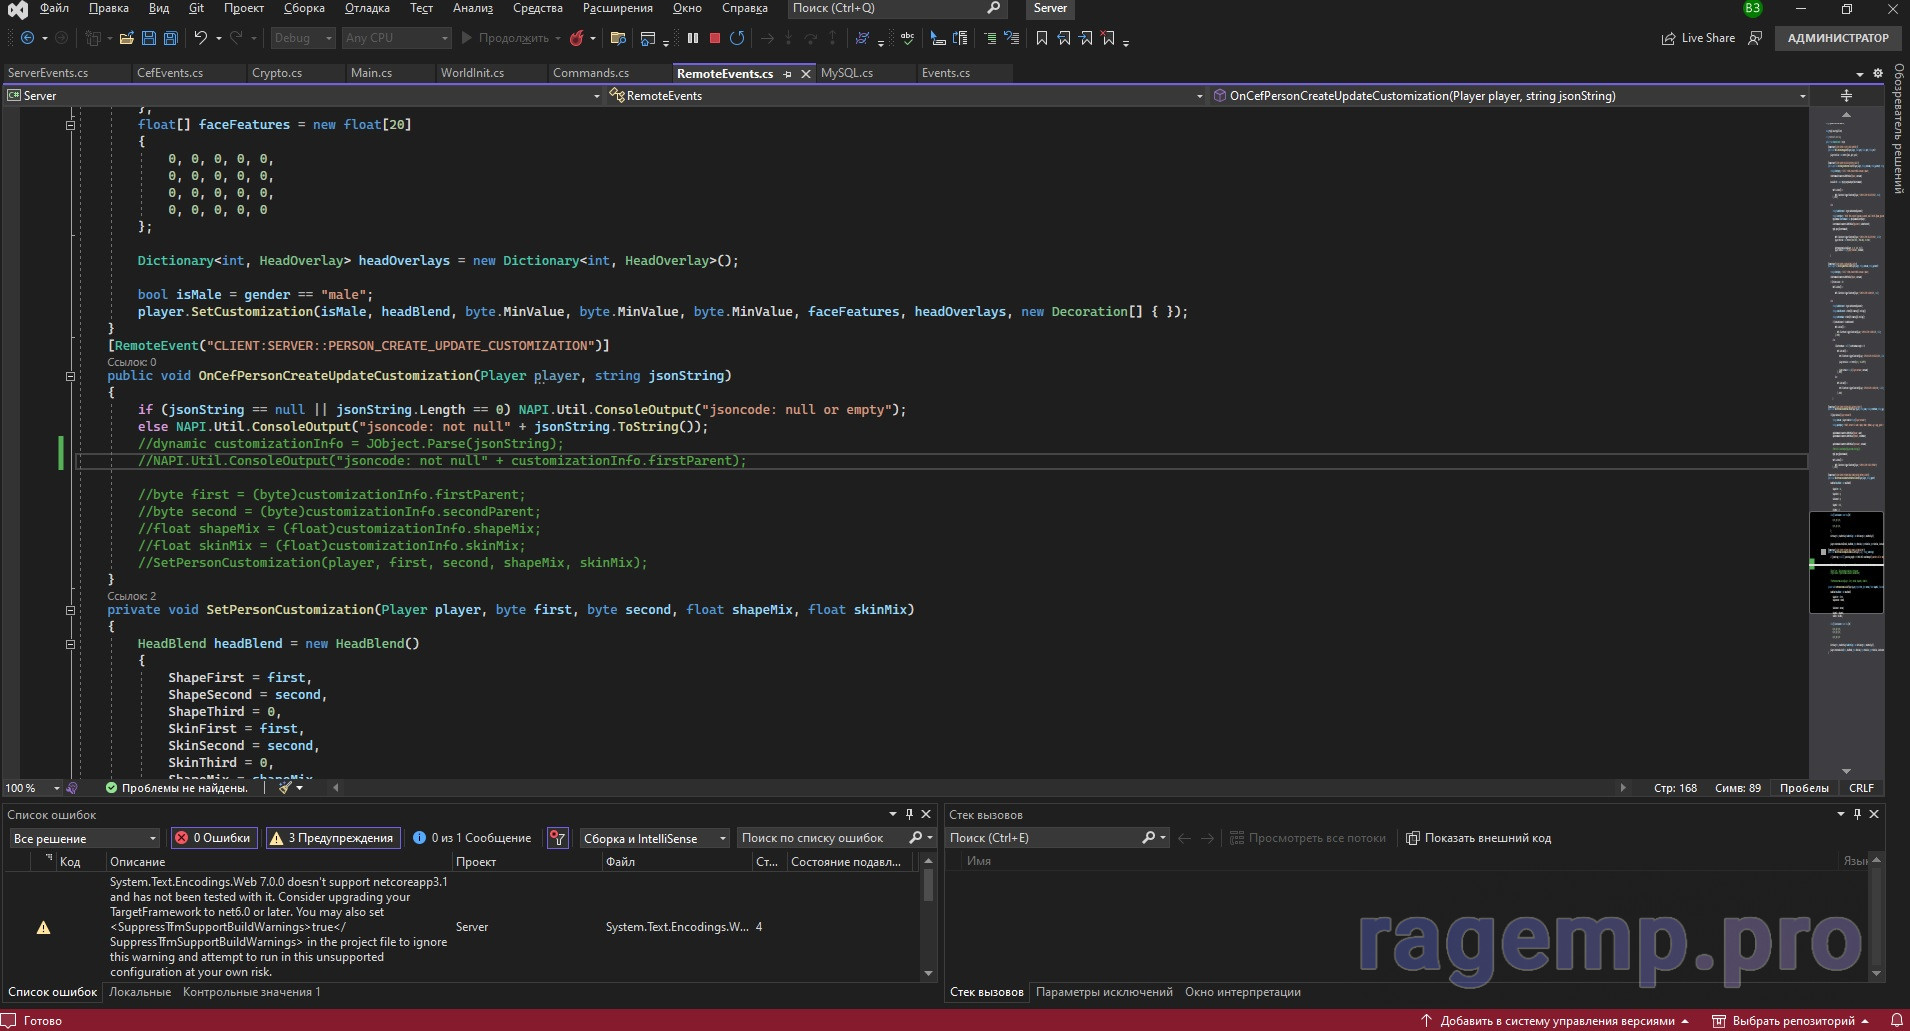
Task: Restart the debug session with the circular arrow
Action: tap(737, 38)
